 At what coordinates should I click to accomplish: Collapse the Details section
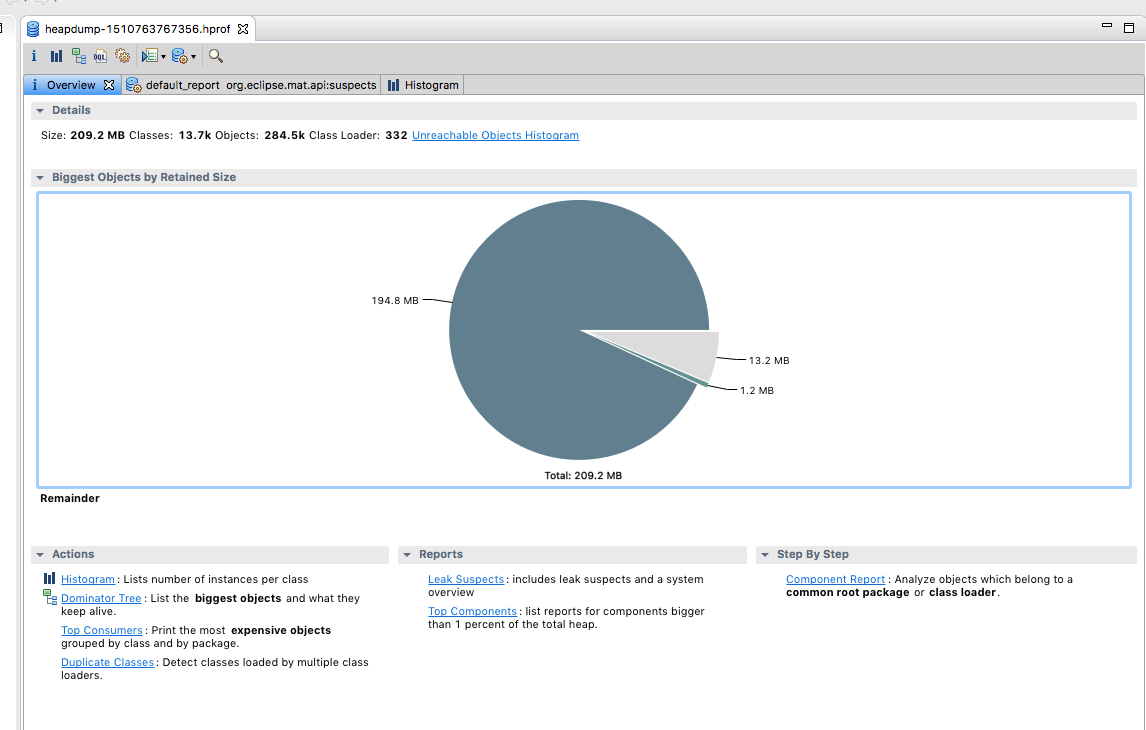40,110
